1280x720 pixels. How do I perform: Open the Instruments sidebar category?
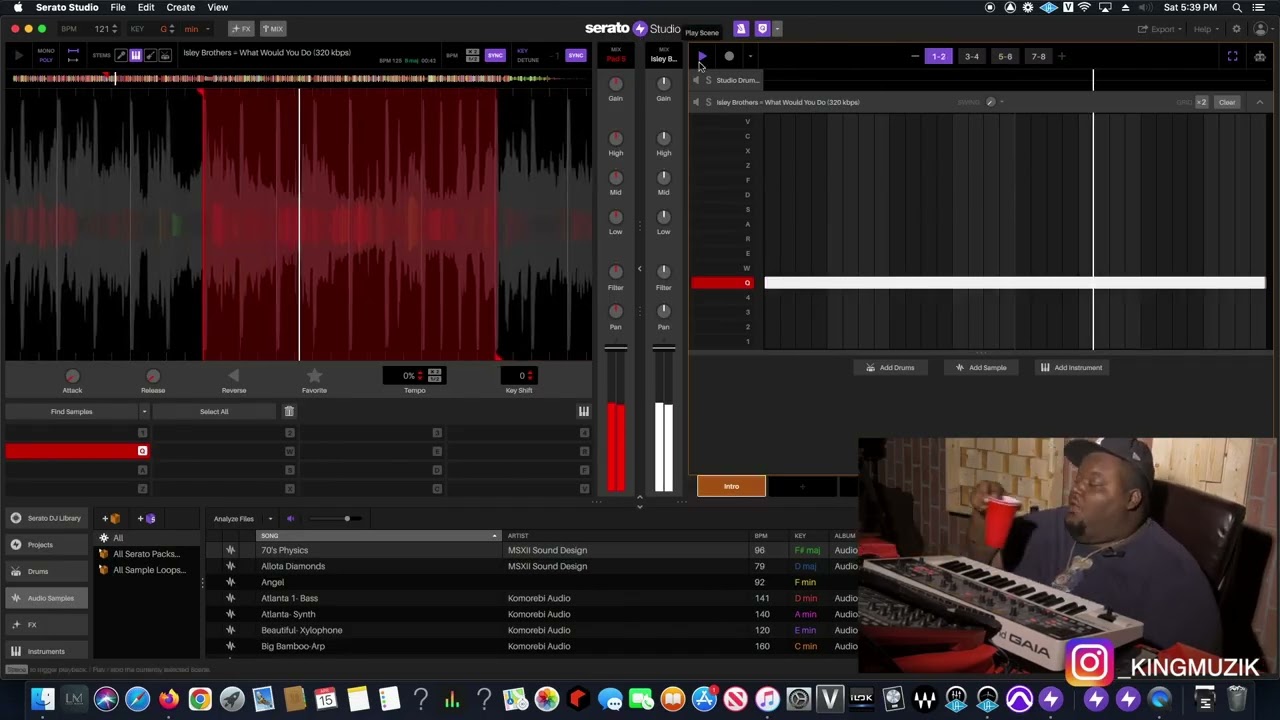46,651
